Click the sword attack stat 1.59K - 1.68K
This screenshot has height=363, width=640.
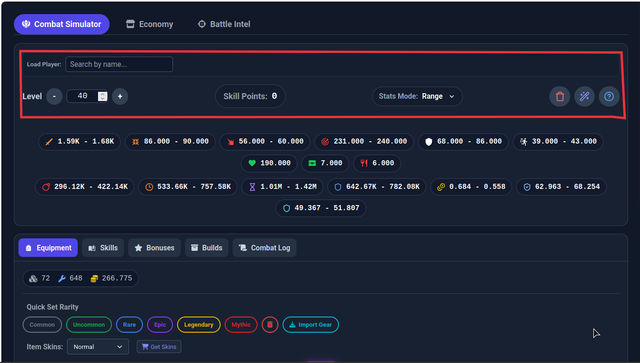(x=80, y=142)
